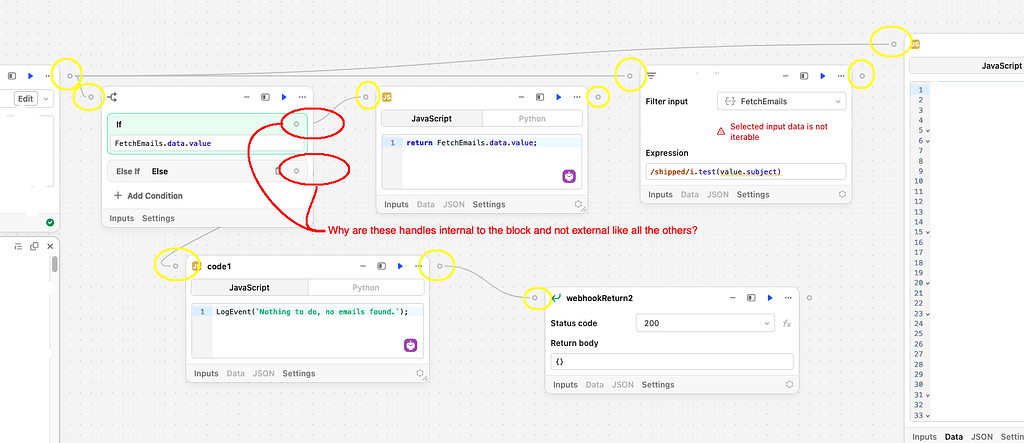
Task: Click the If condition FetchEmails.data.value field
Action: 206,143
